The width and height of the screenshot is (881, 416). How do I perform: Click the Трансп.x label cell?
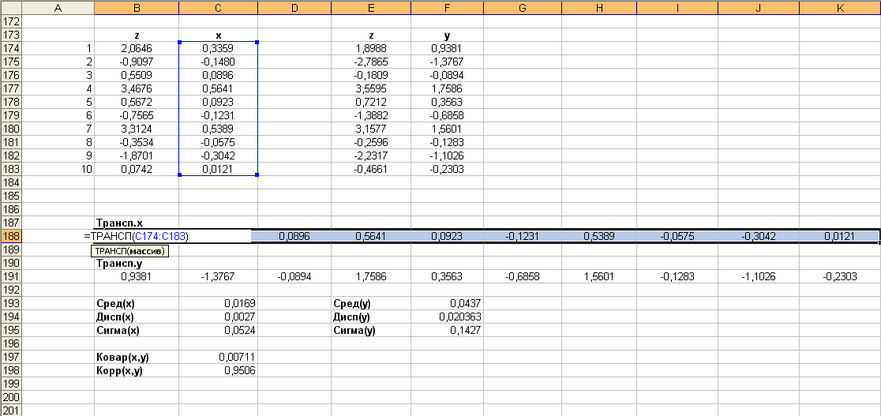[137, 223]
